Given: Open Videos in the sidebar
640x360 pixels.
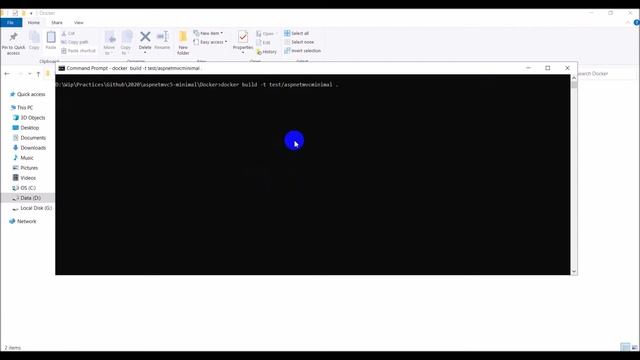Looking at the screenshot, I should click(24, 178).
